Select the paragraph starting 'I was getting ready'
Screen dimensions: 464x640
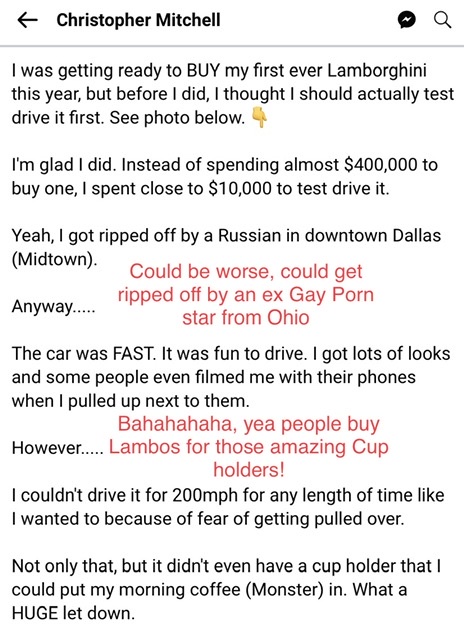[x=233, y=94]
